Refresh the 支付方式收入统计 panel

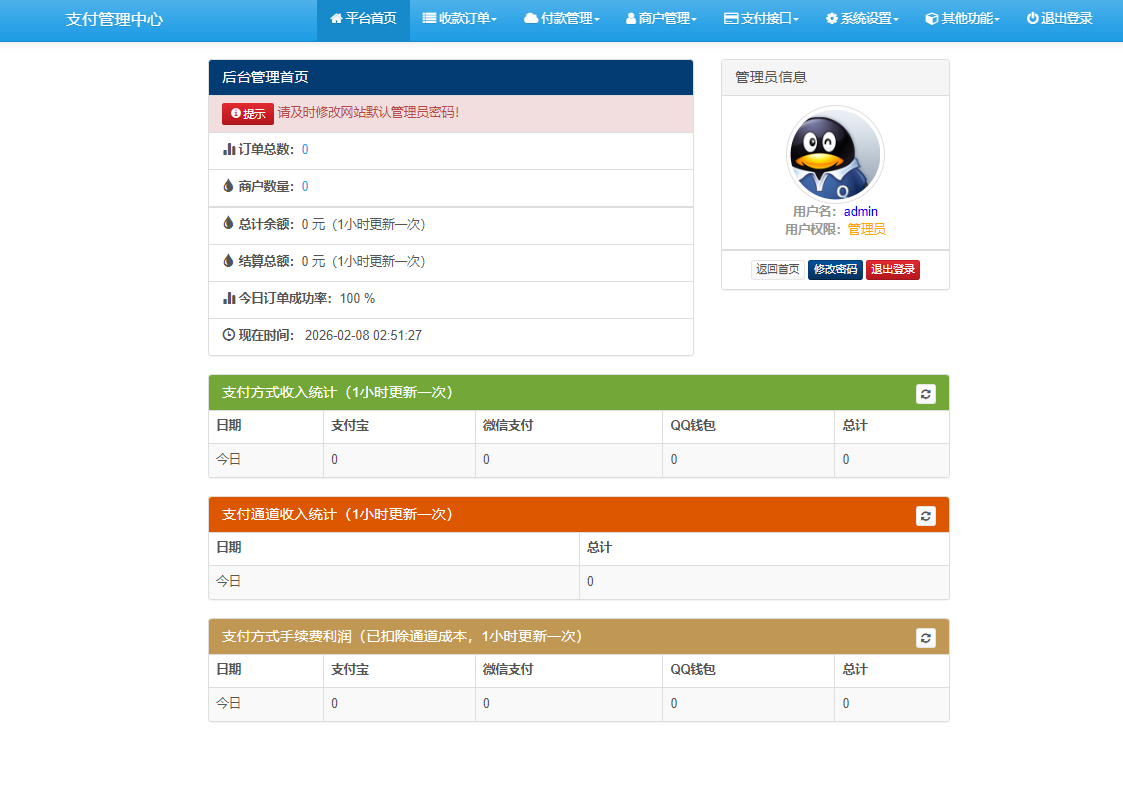[x=925, y=392]
